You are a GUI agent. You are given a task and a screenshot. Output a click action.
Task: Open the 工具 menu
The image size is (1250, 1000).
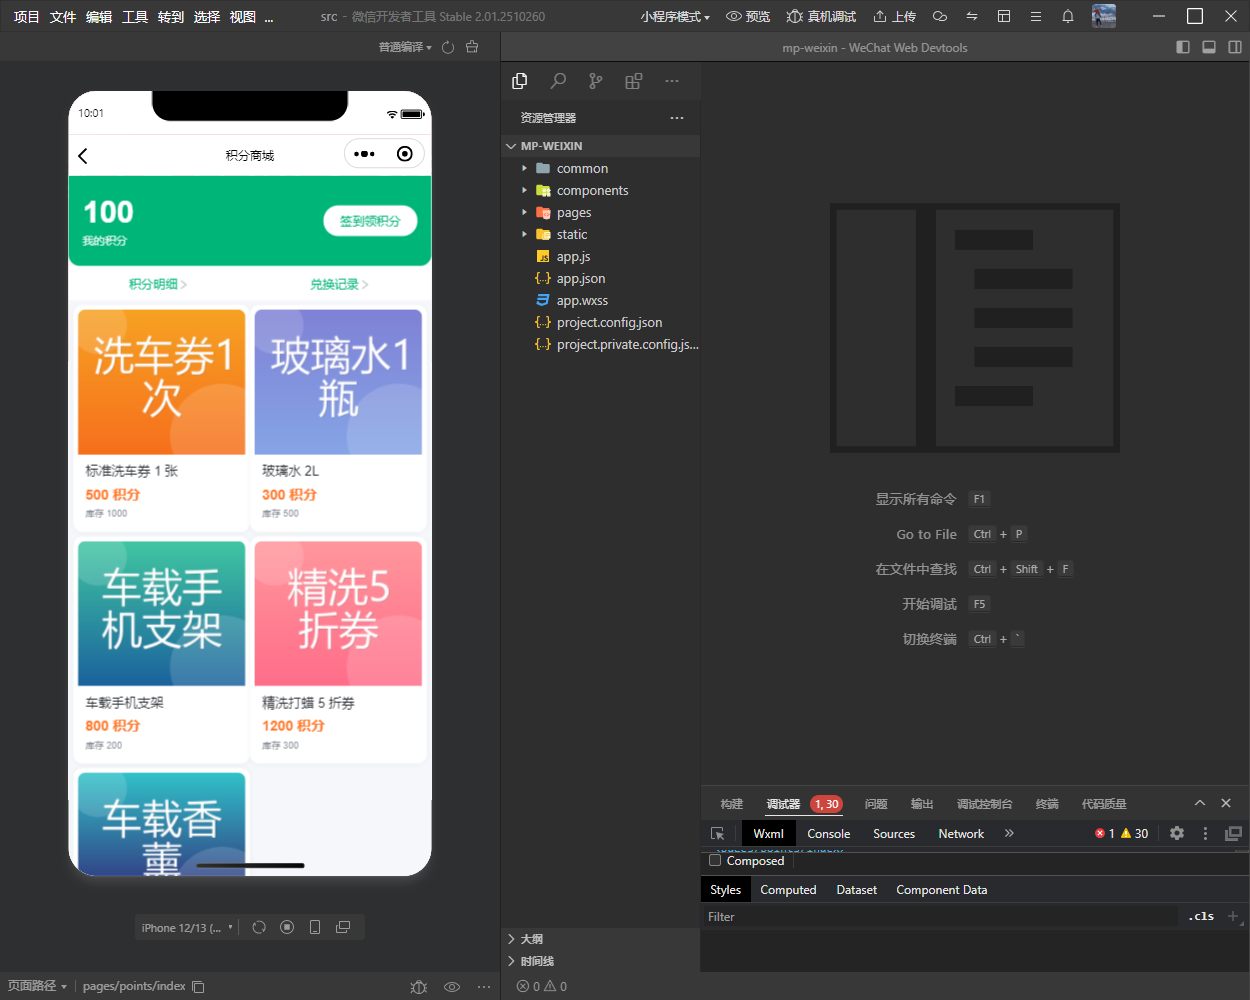point(135,16)
